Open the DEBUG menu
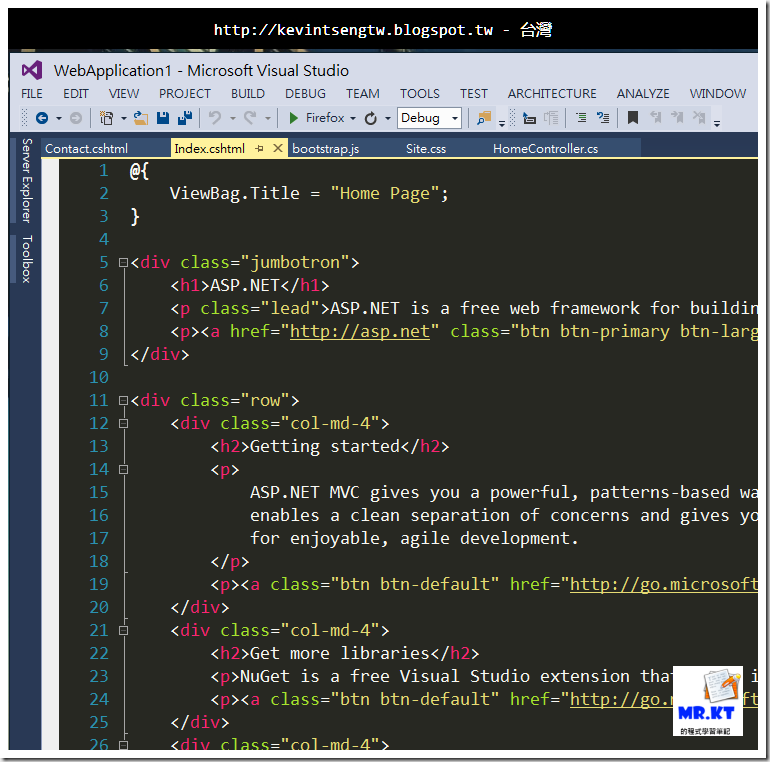Viewport: 770px width, 762px height. [x=305, y=94]
